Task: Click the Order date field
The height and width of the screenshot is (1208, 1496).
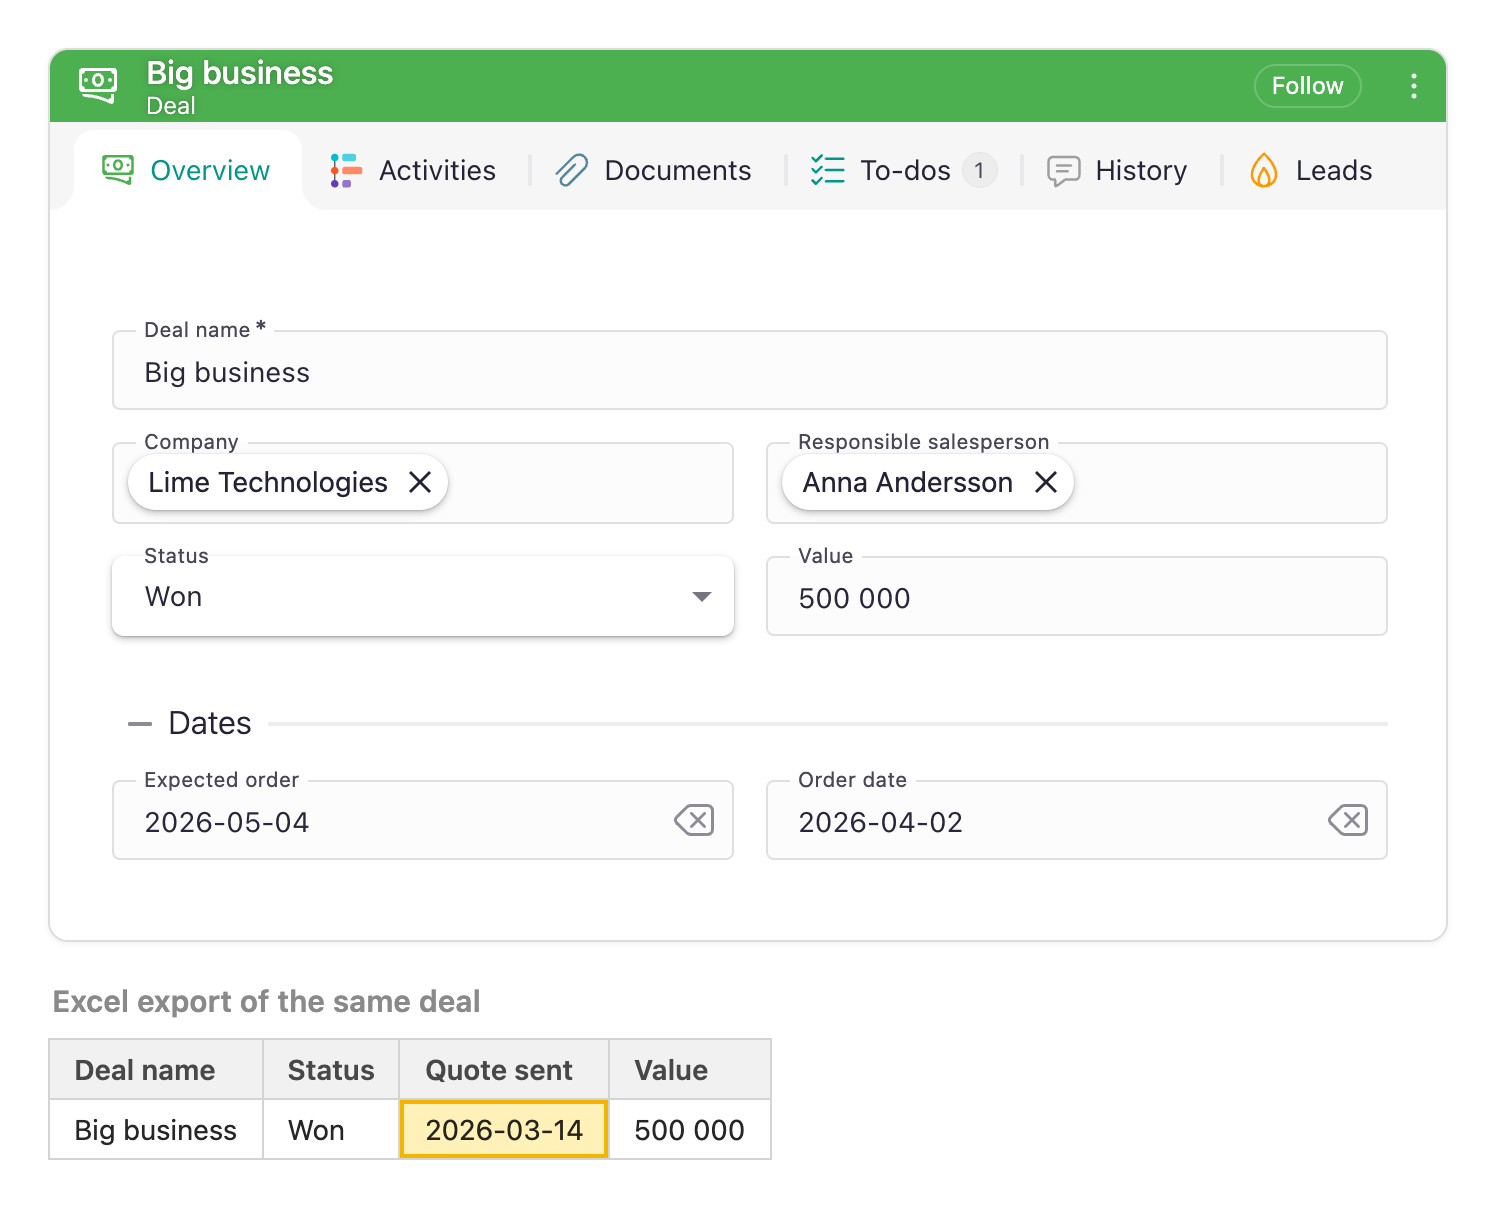Action: [x=1077, y=821]
